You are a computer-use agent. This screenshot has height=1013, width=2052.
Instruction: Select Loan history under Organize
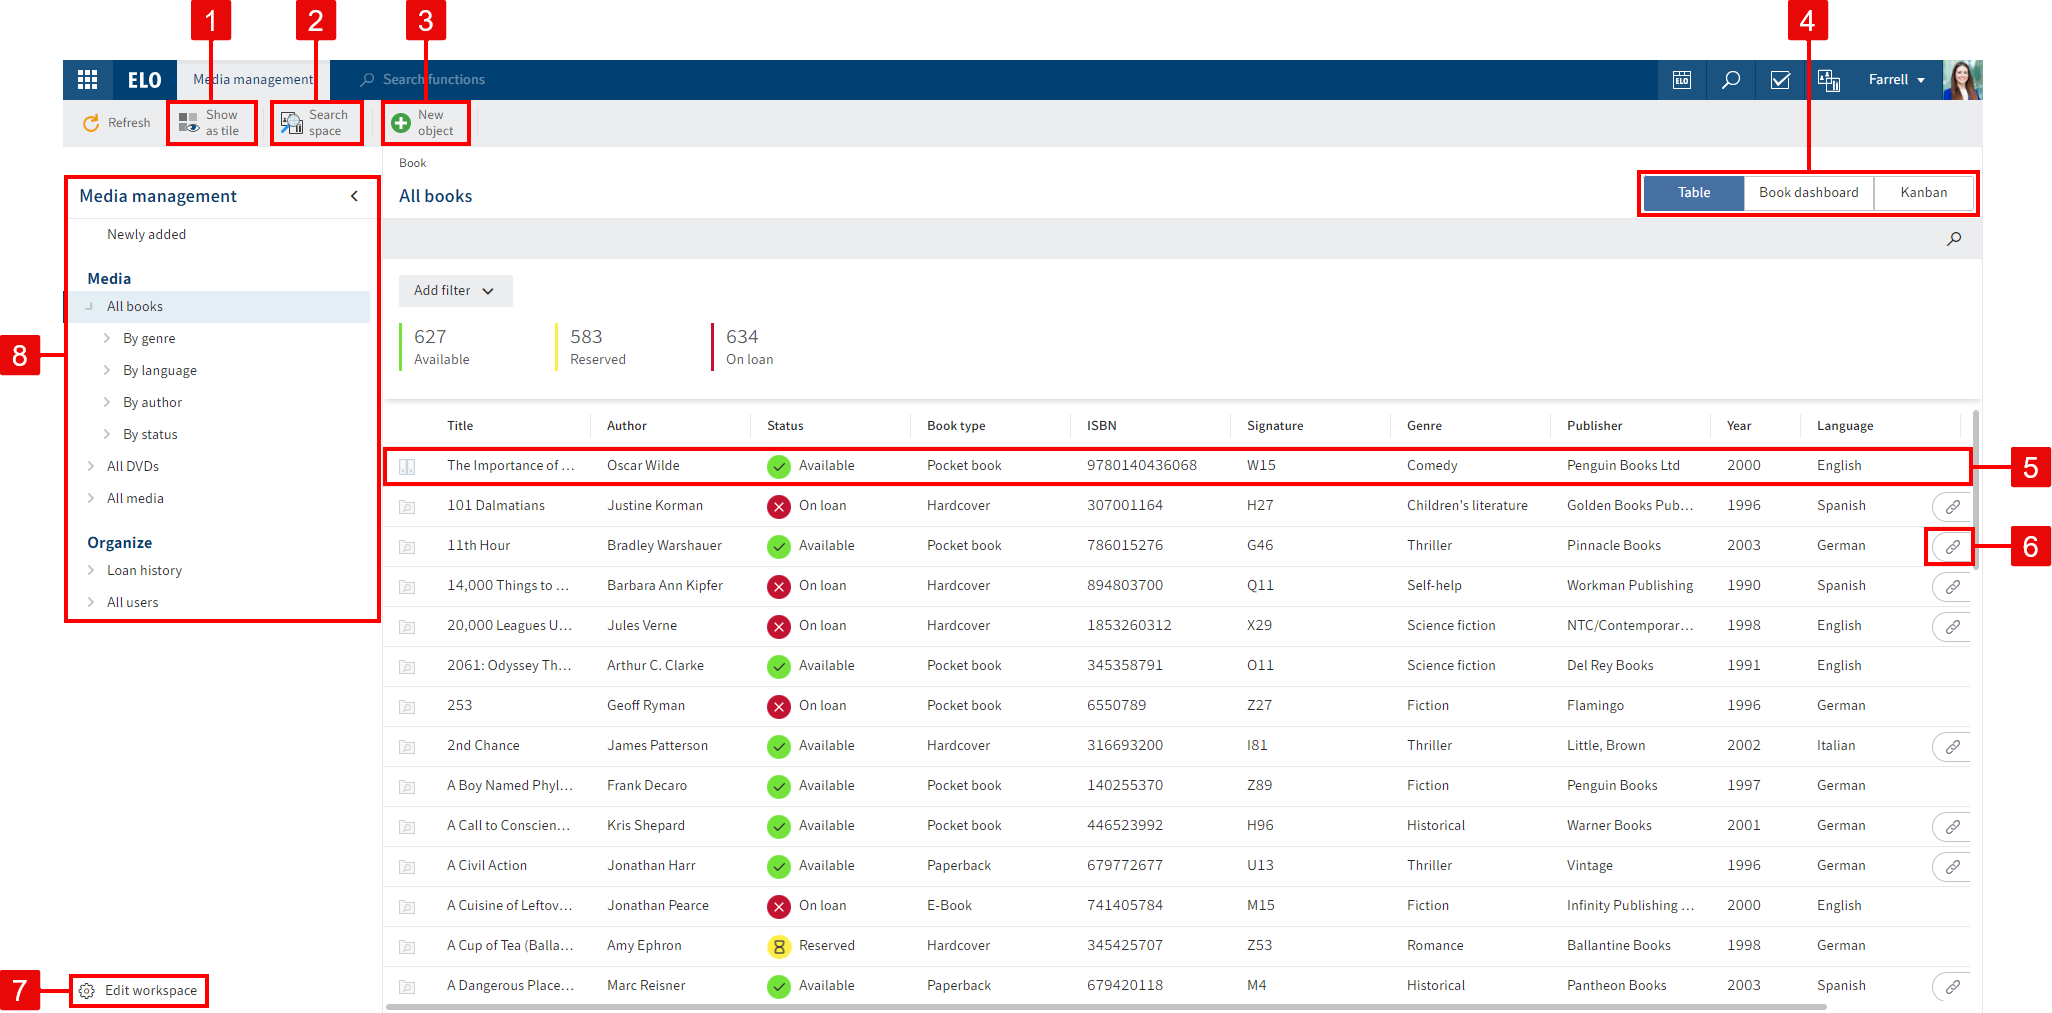tap(144, 569)
